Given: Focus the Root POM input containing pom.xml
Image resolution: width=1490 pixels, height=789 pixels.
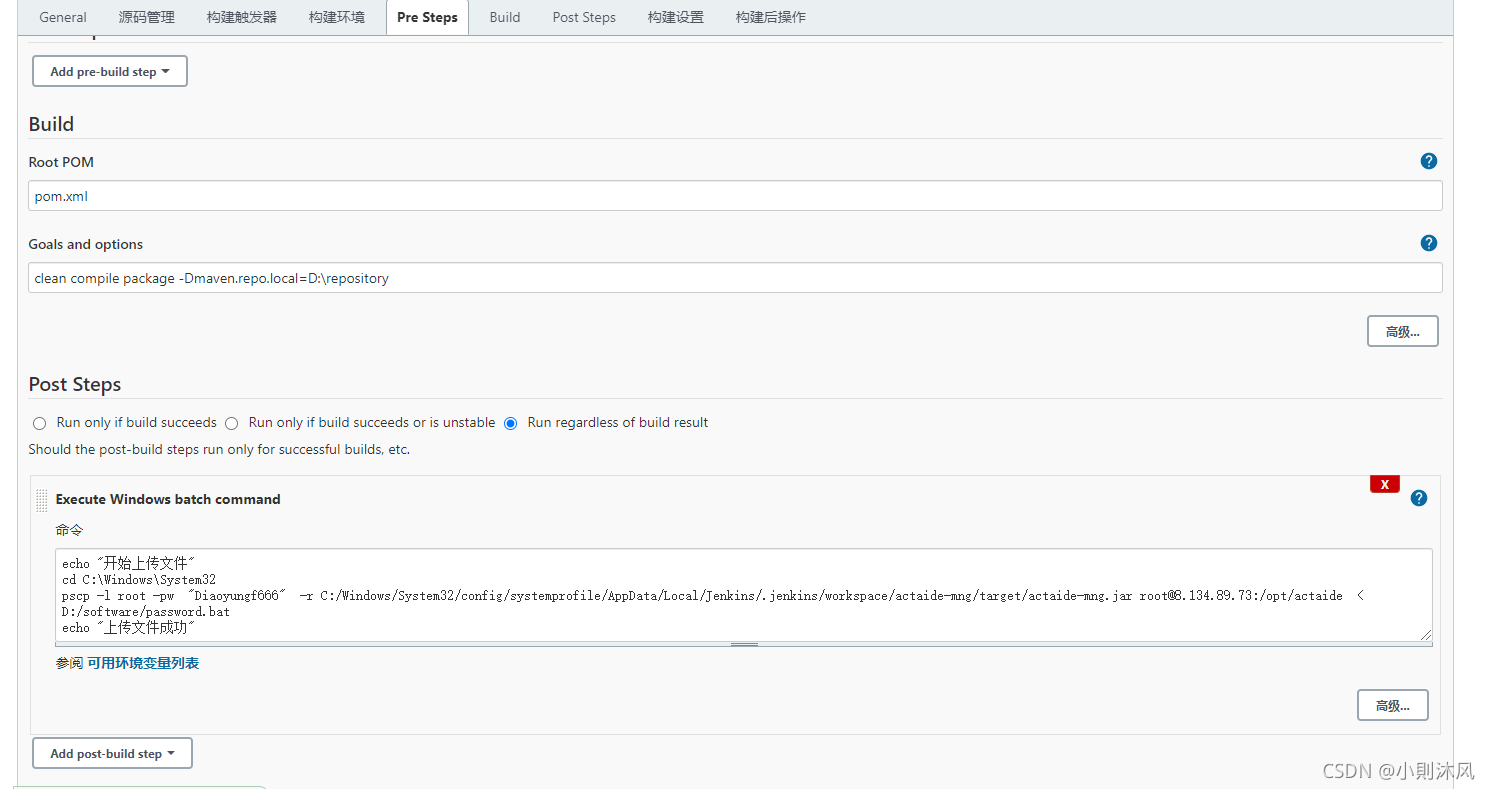Looking at the screenshot, I should [735, 196].
